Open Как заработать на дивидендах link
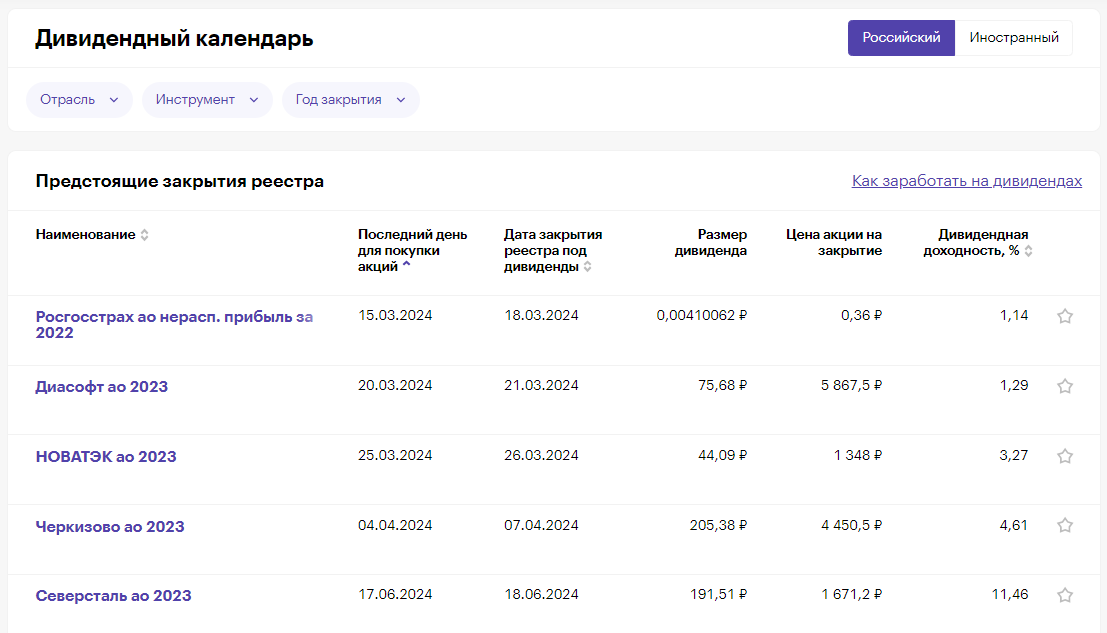Image resolution: width=1107 pixels, height=633 pixels. [967, 181]
